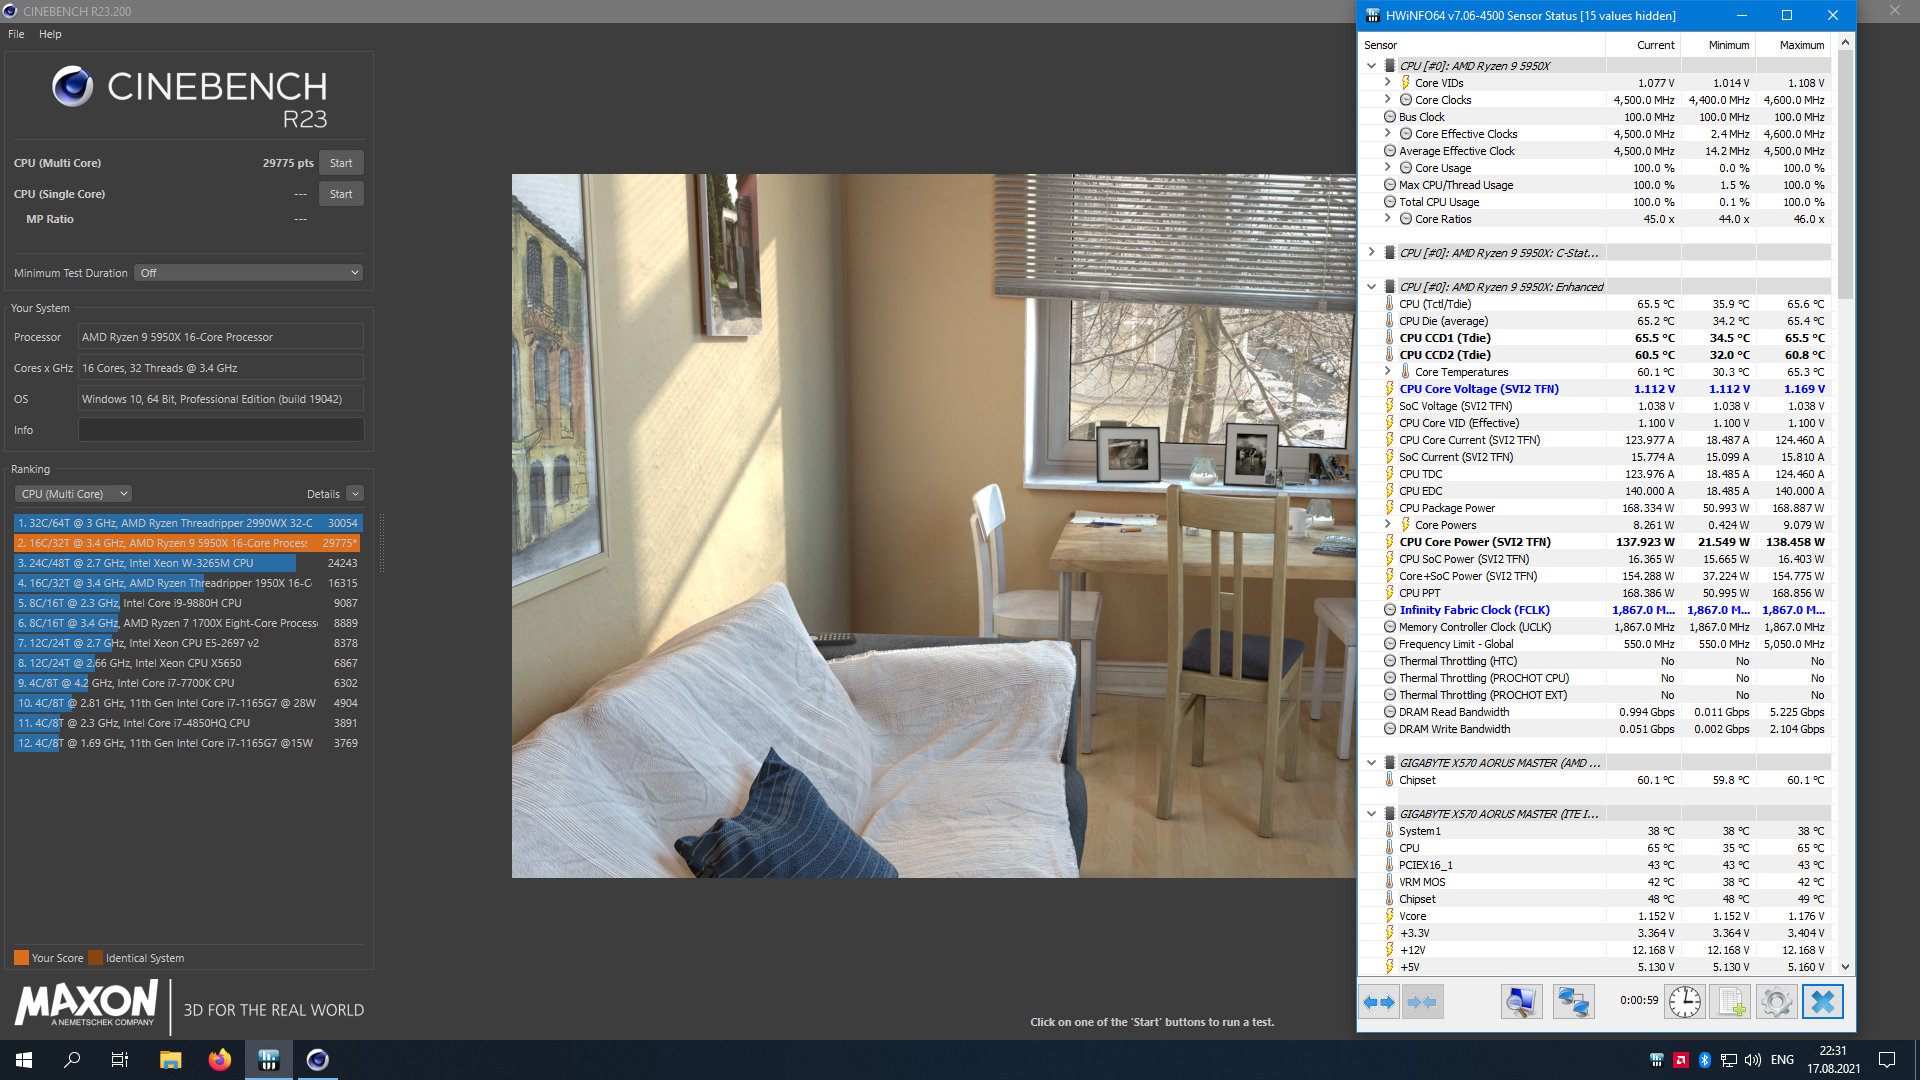The image size is (1920, 1080).
Task: Toggle the ranking Details arrow button
Action: point(355,494)
